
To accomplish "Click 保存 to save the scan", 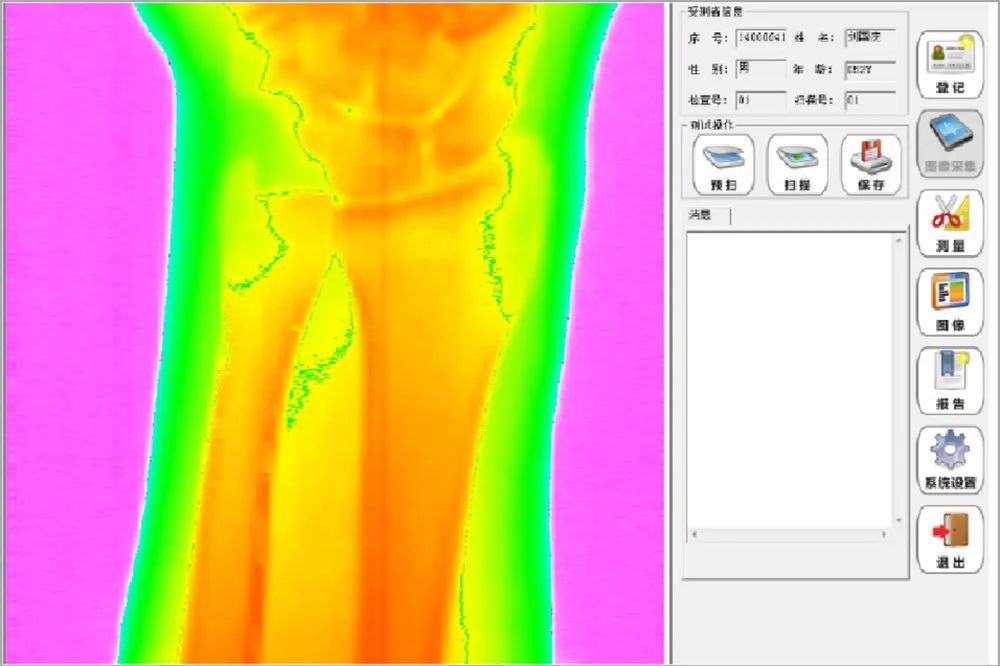I will [871, 165].
